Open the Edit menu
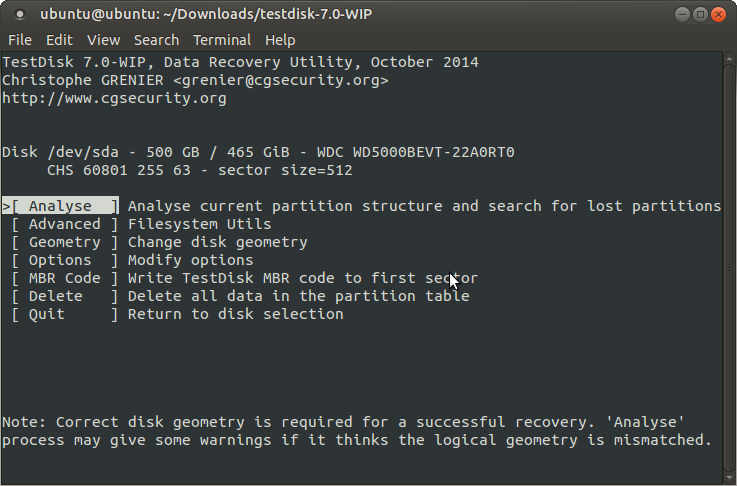The image size is (737, 486). click(59, 40)
